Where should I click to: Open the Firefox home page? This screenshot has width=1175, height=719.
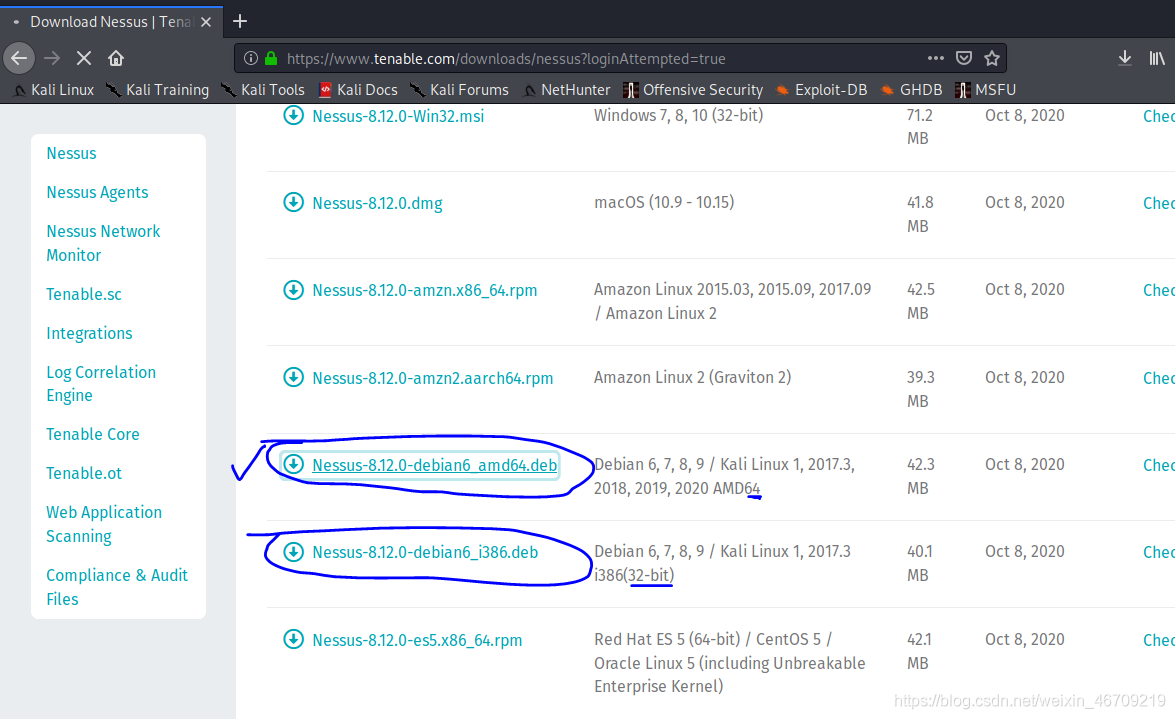pyautogui.click(x=115, y=58)
